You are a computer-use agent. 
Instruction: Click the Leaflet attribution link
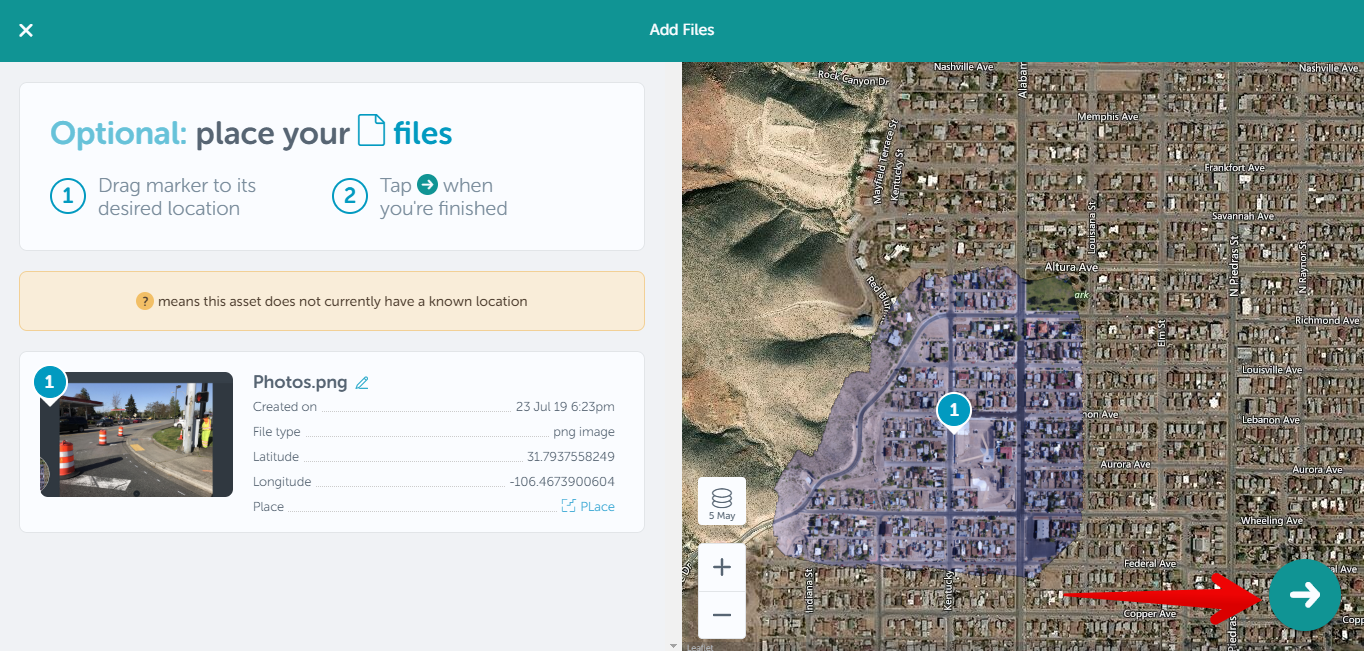[x=700, y=646]
